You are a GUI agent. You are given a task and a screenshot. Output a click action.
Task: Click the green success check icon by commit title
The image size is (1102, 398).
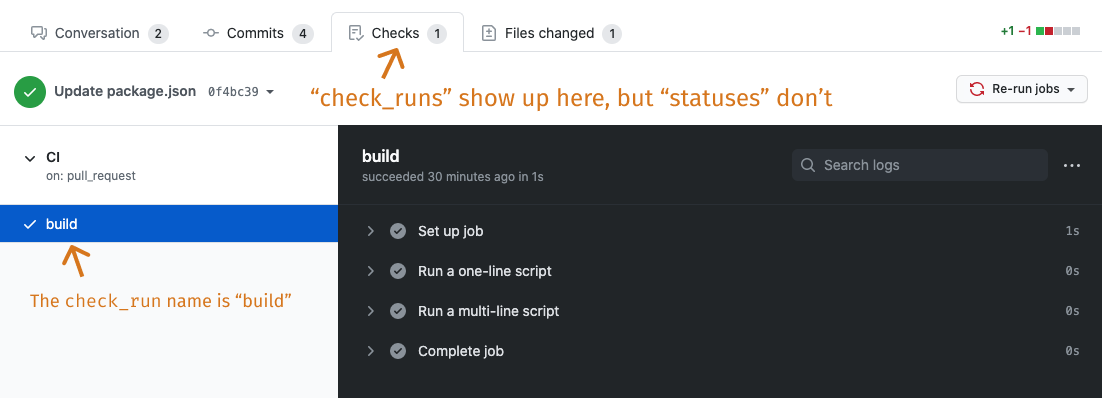30,91
